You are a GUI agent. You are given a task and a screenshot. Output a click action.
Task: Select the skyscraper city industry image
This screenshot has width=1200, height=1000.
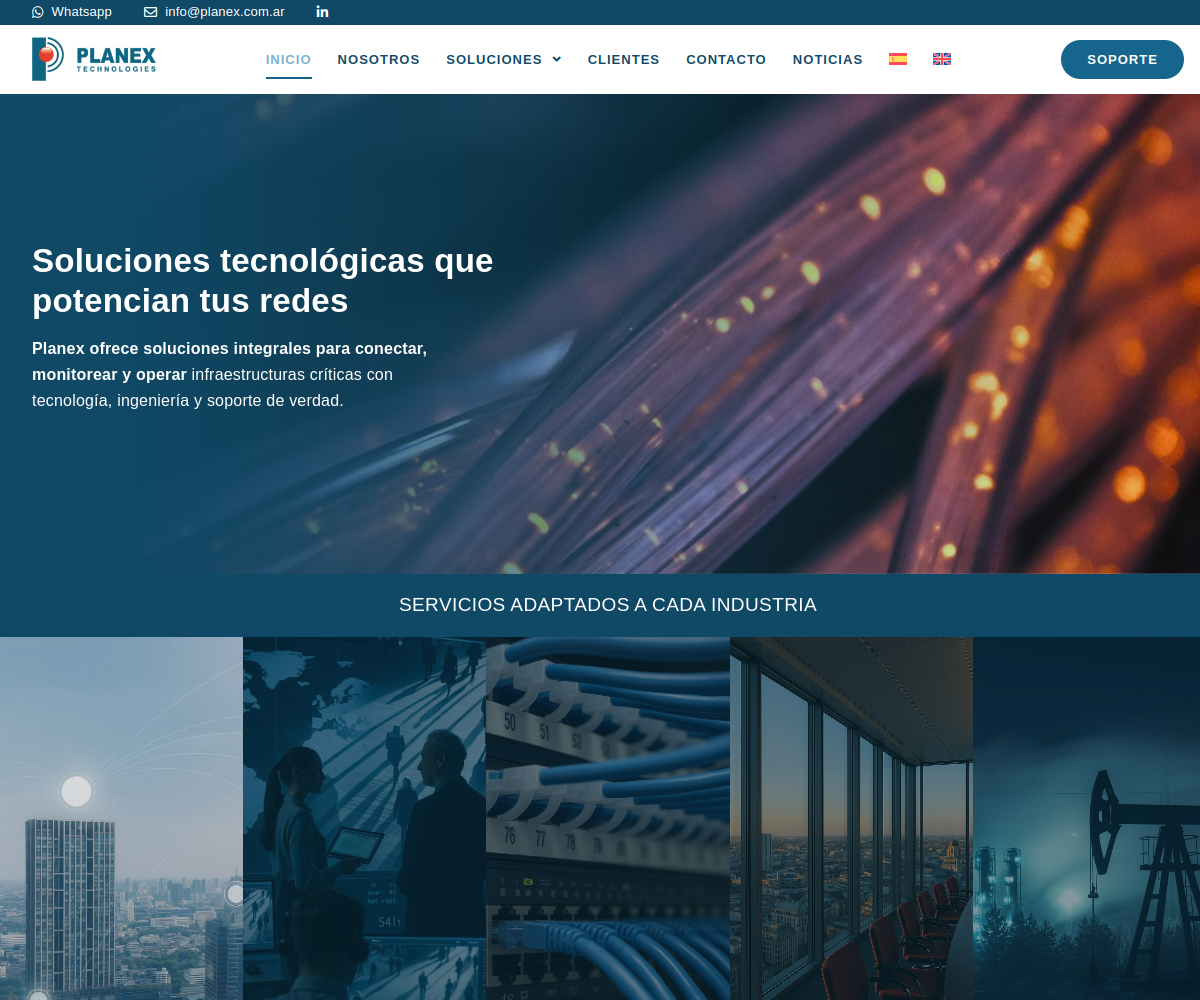[x=121, y=818]
